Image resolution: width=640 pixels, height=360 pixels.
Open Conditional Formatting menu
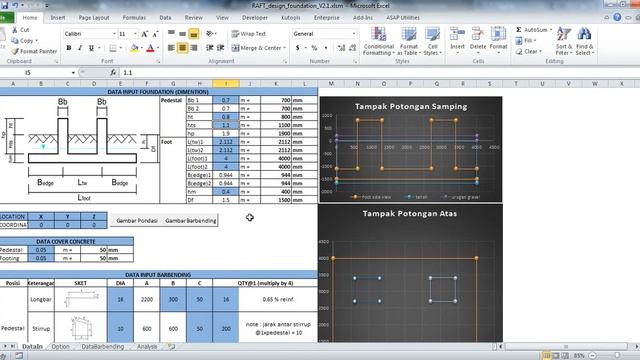point(379,41)
